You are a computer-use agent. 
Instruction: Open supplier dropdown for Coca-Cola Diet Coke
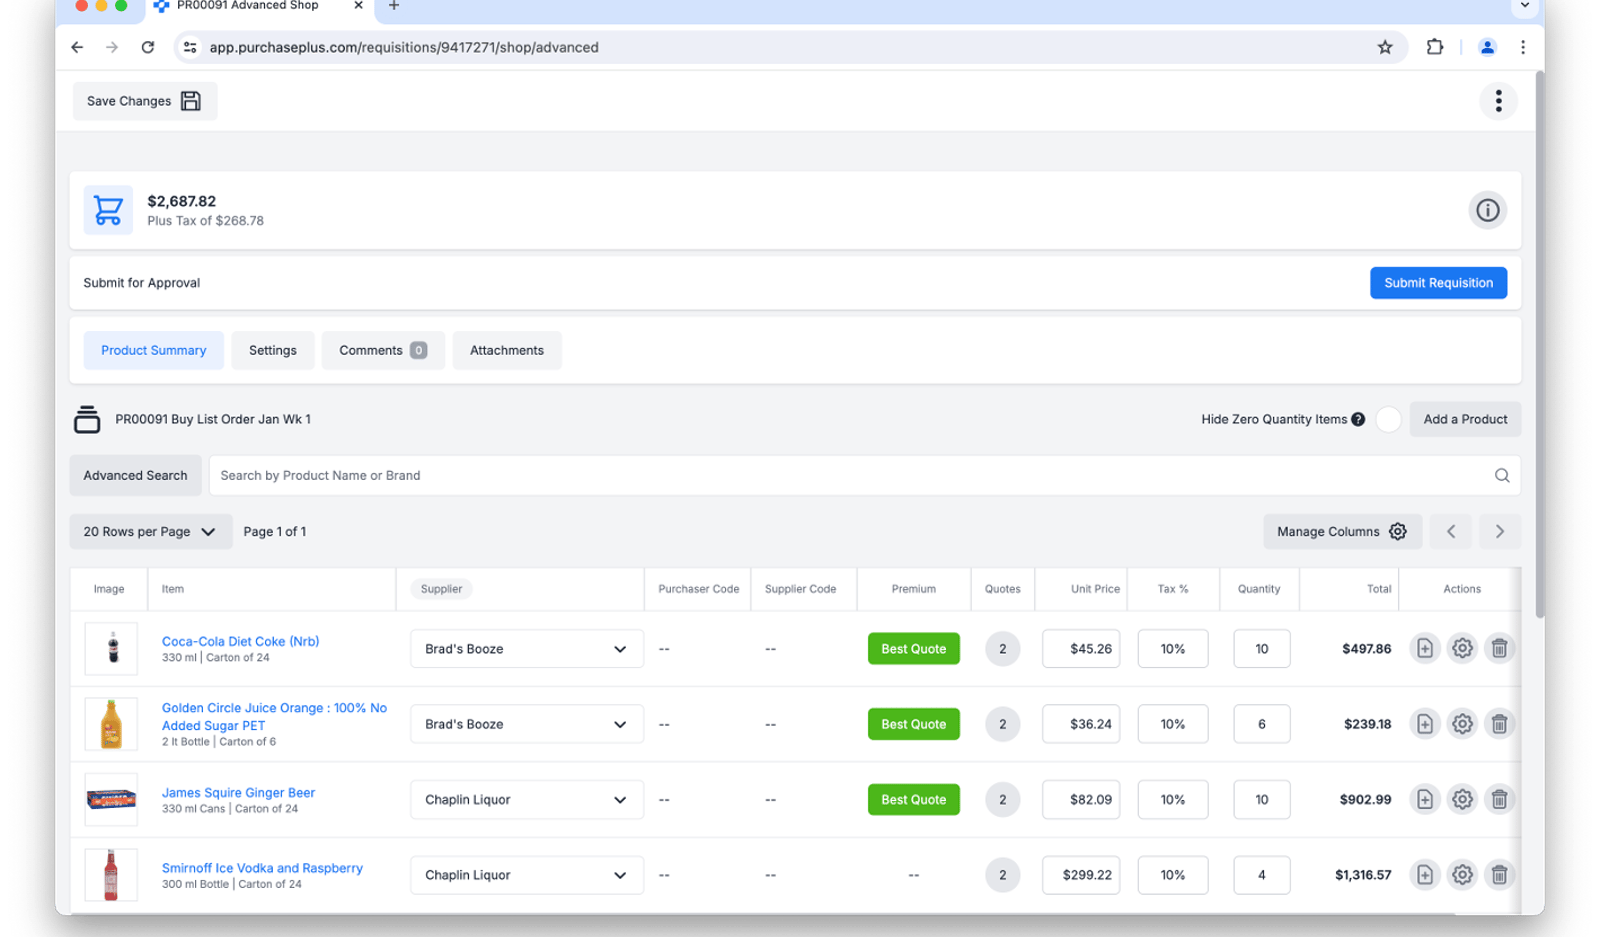click(526, 649)
